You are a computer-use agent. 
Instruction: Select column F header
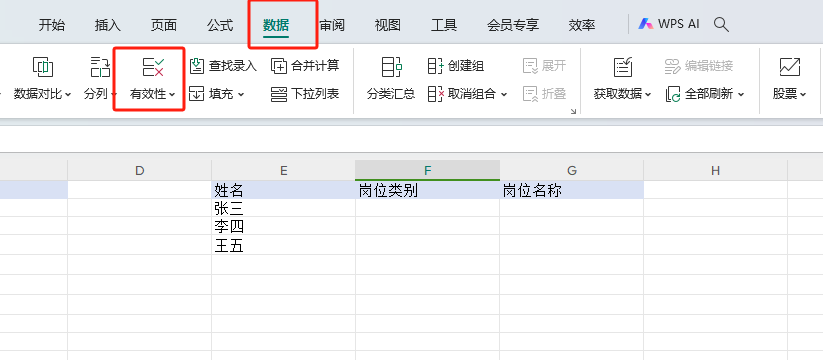coord(427,171)
